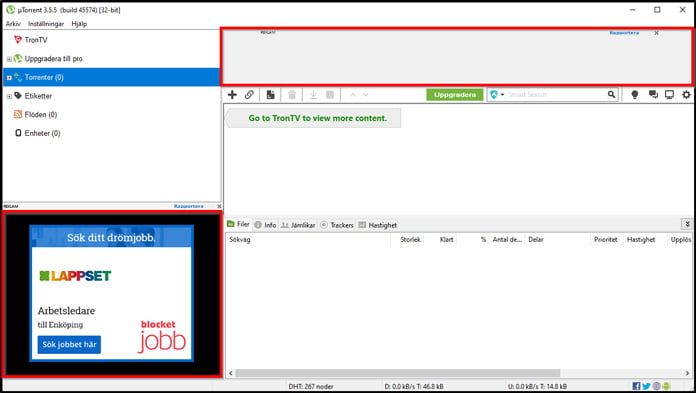The image size is (696, 393).
Task: Click the RSS icon beside Flöden
Action: pos(18,115)
